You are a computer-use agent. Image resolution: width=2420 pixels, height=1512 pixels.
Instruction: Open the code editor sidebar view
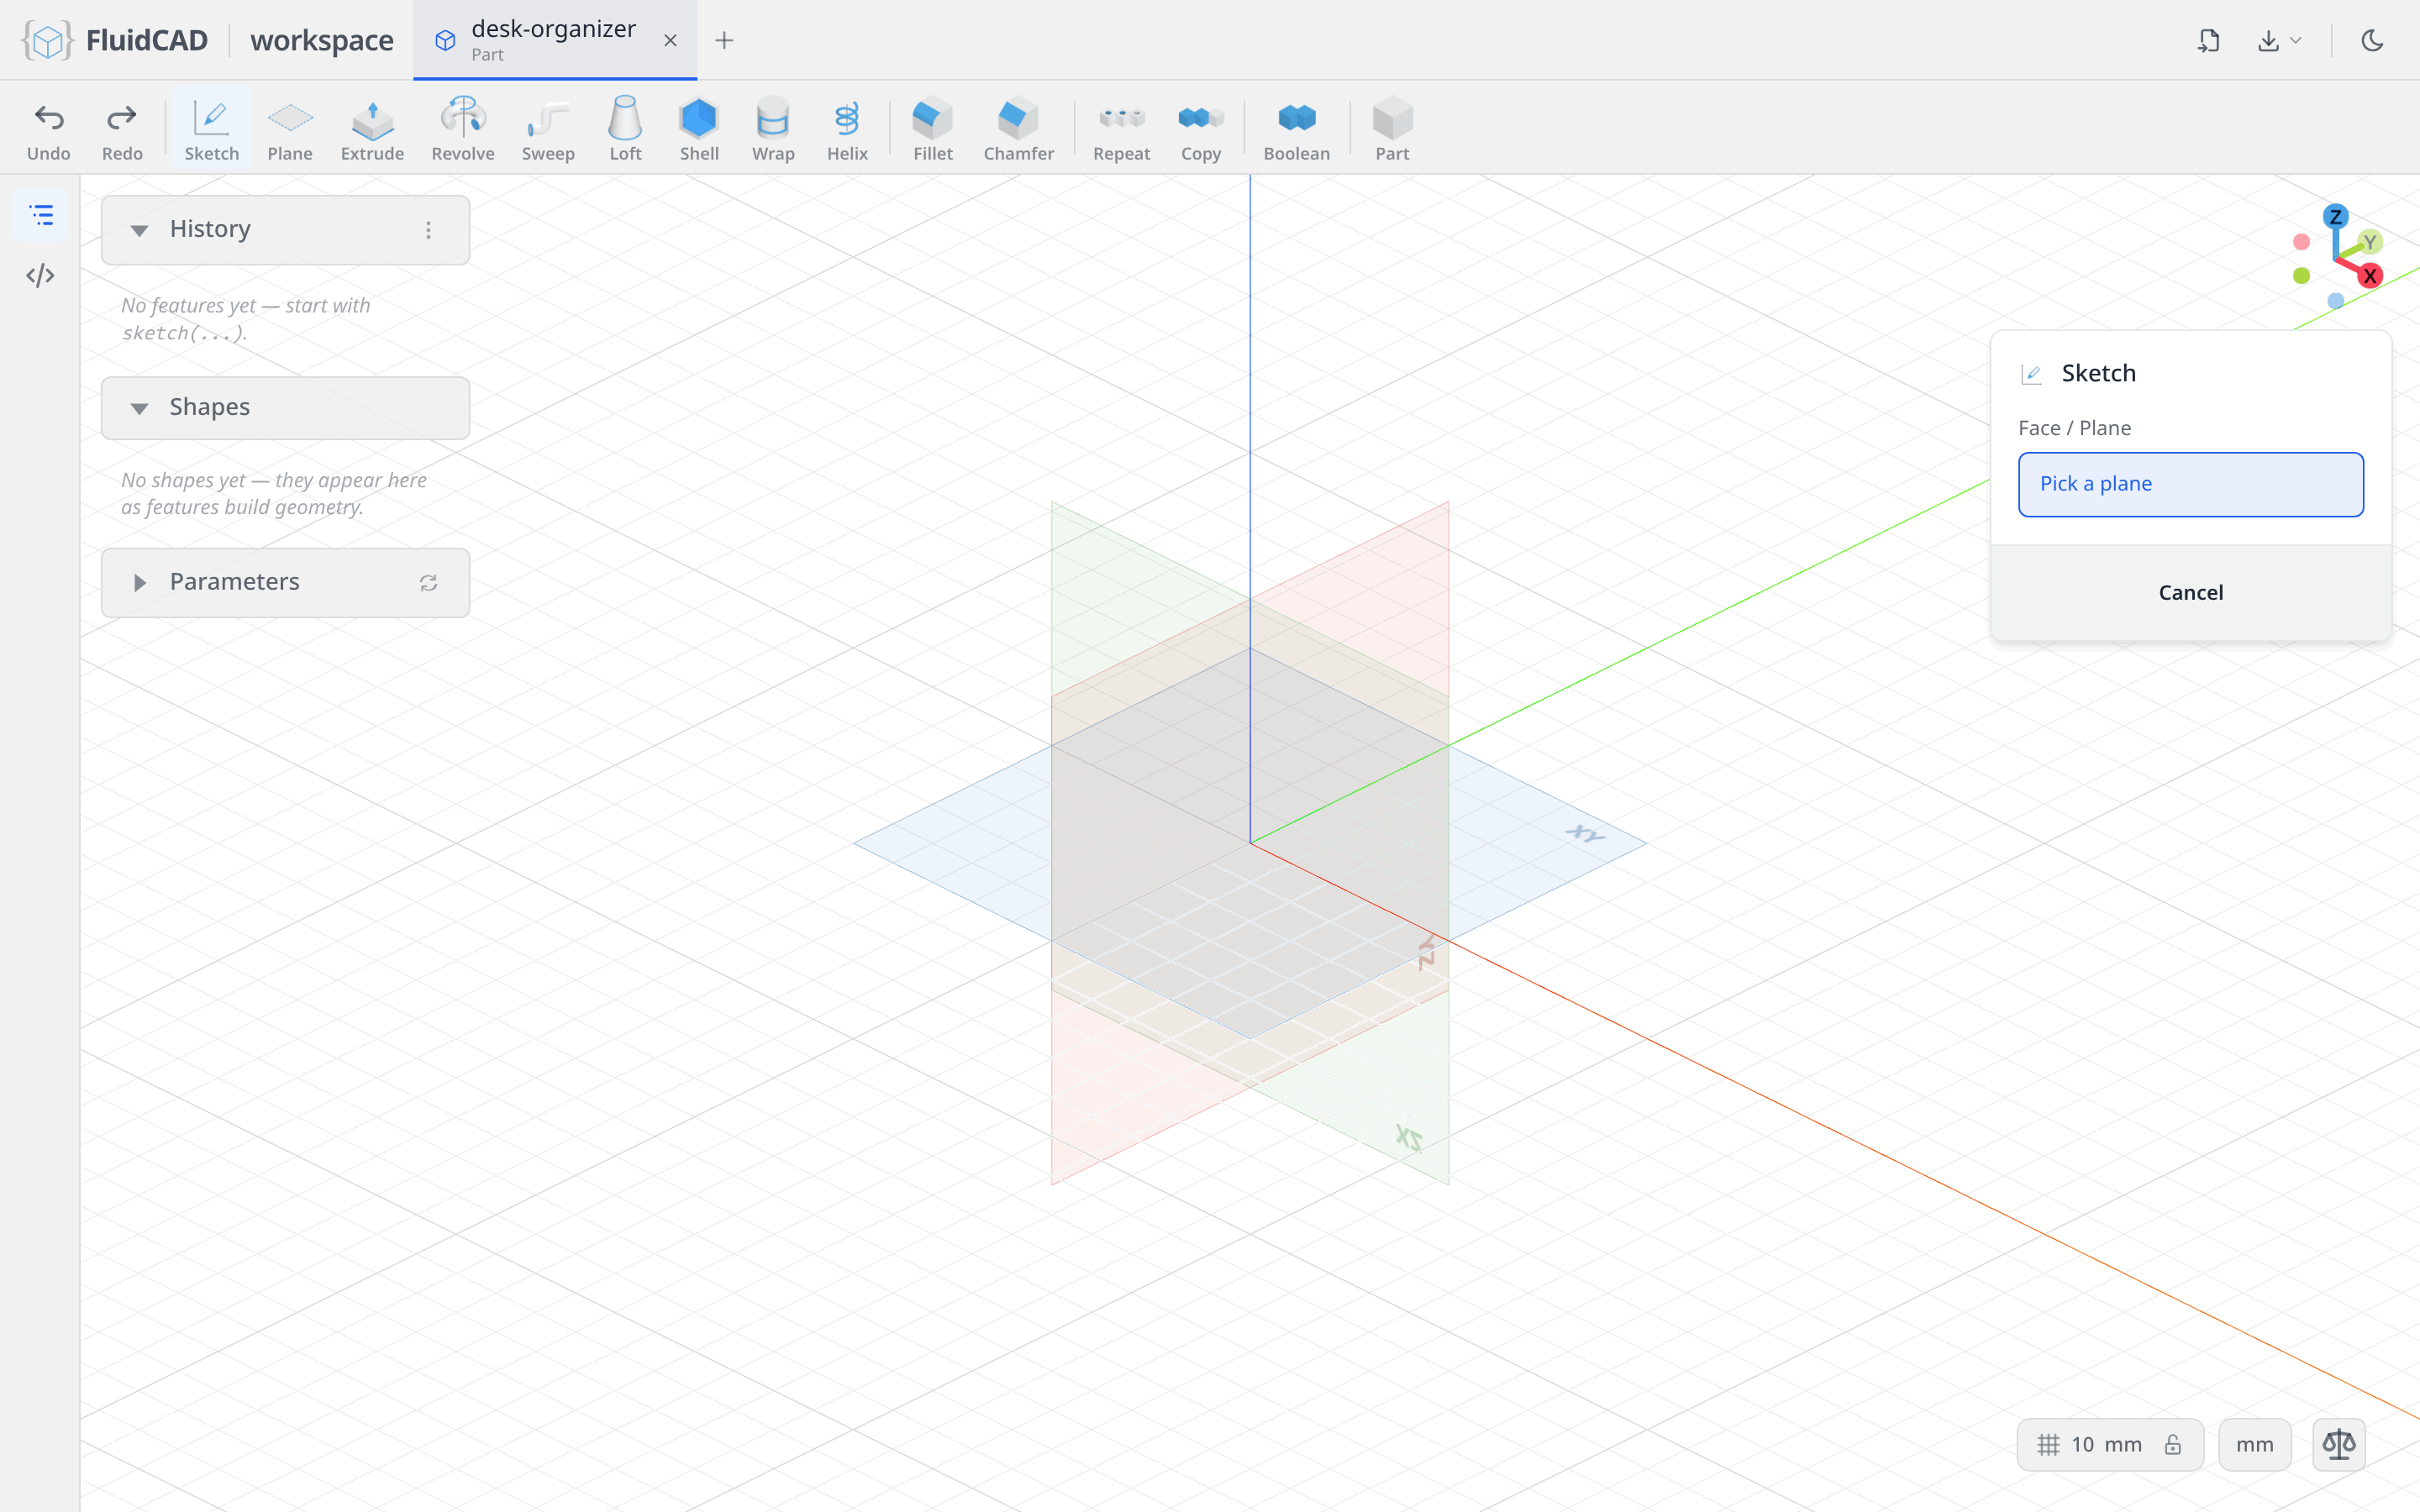click(x=41, y=275)
